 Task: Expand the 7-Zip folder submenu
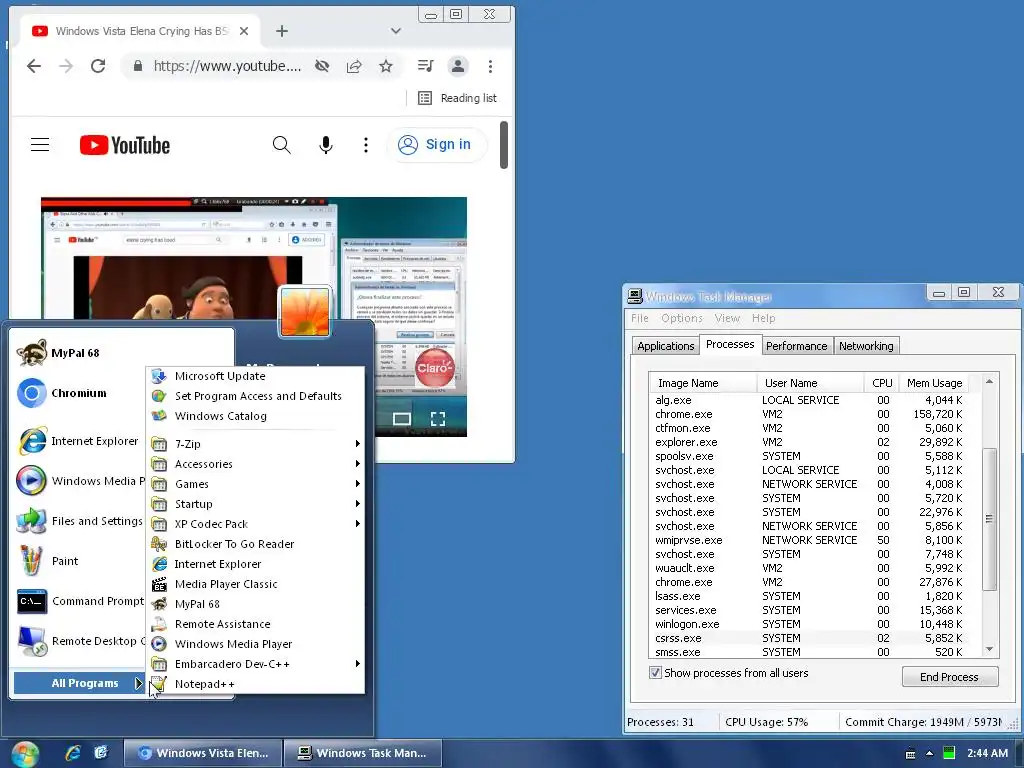click(x=255, y=444)
